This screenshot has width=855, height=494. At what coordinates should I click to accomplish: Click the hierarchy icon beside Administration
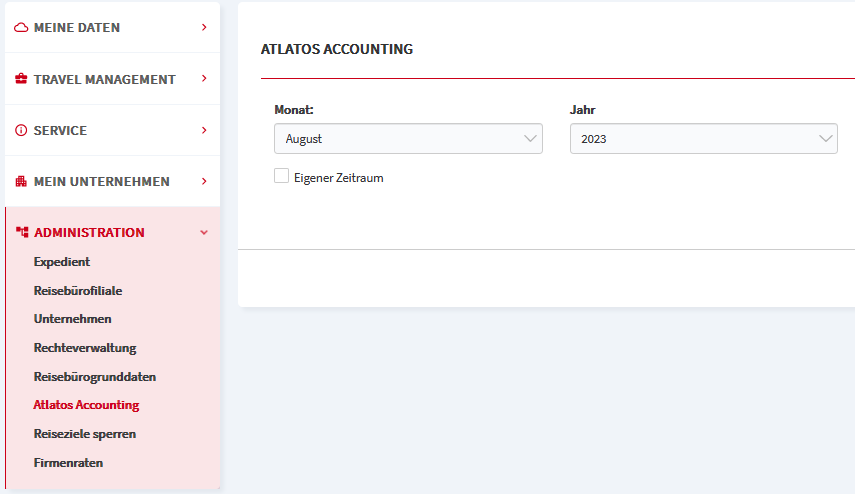pos(22,232)
